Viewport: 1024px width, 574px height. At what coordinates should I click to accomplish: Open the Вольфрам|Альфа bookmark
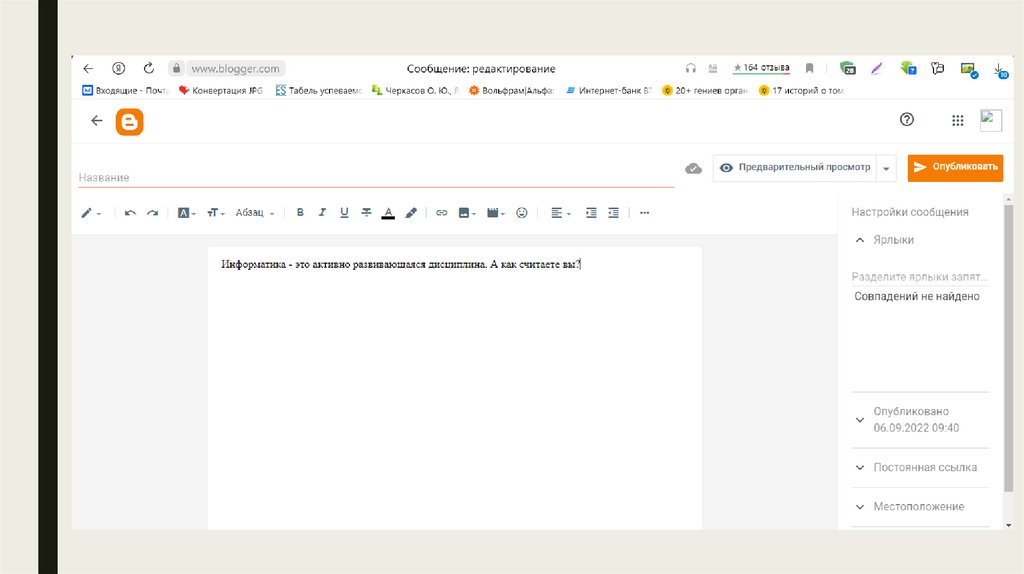511,90
